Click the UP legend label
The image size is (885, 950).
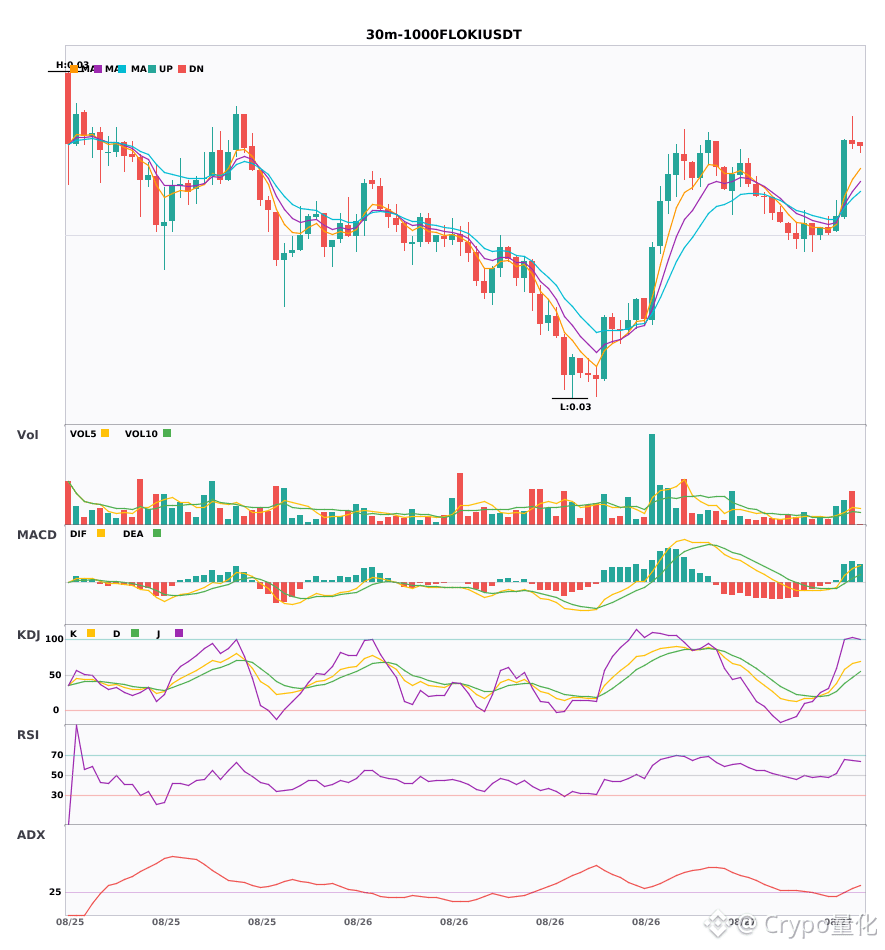click(x=166, y=69)
